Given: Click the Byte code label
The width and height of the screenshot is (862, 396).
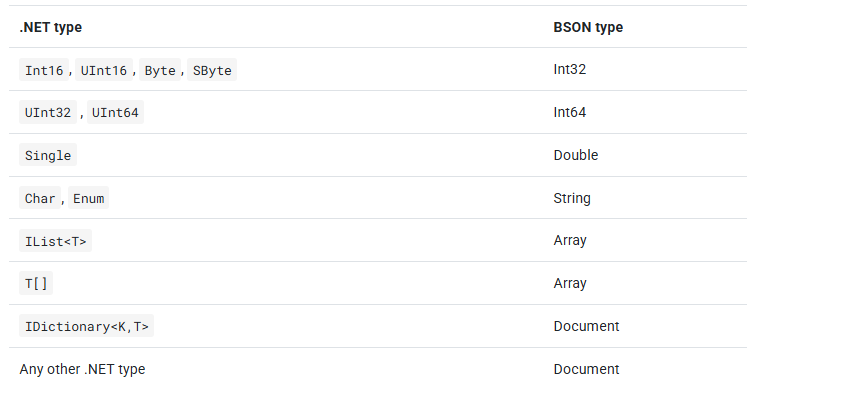Looking at the screenshot, I should point(160,70).
